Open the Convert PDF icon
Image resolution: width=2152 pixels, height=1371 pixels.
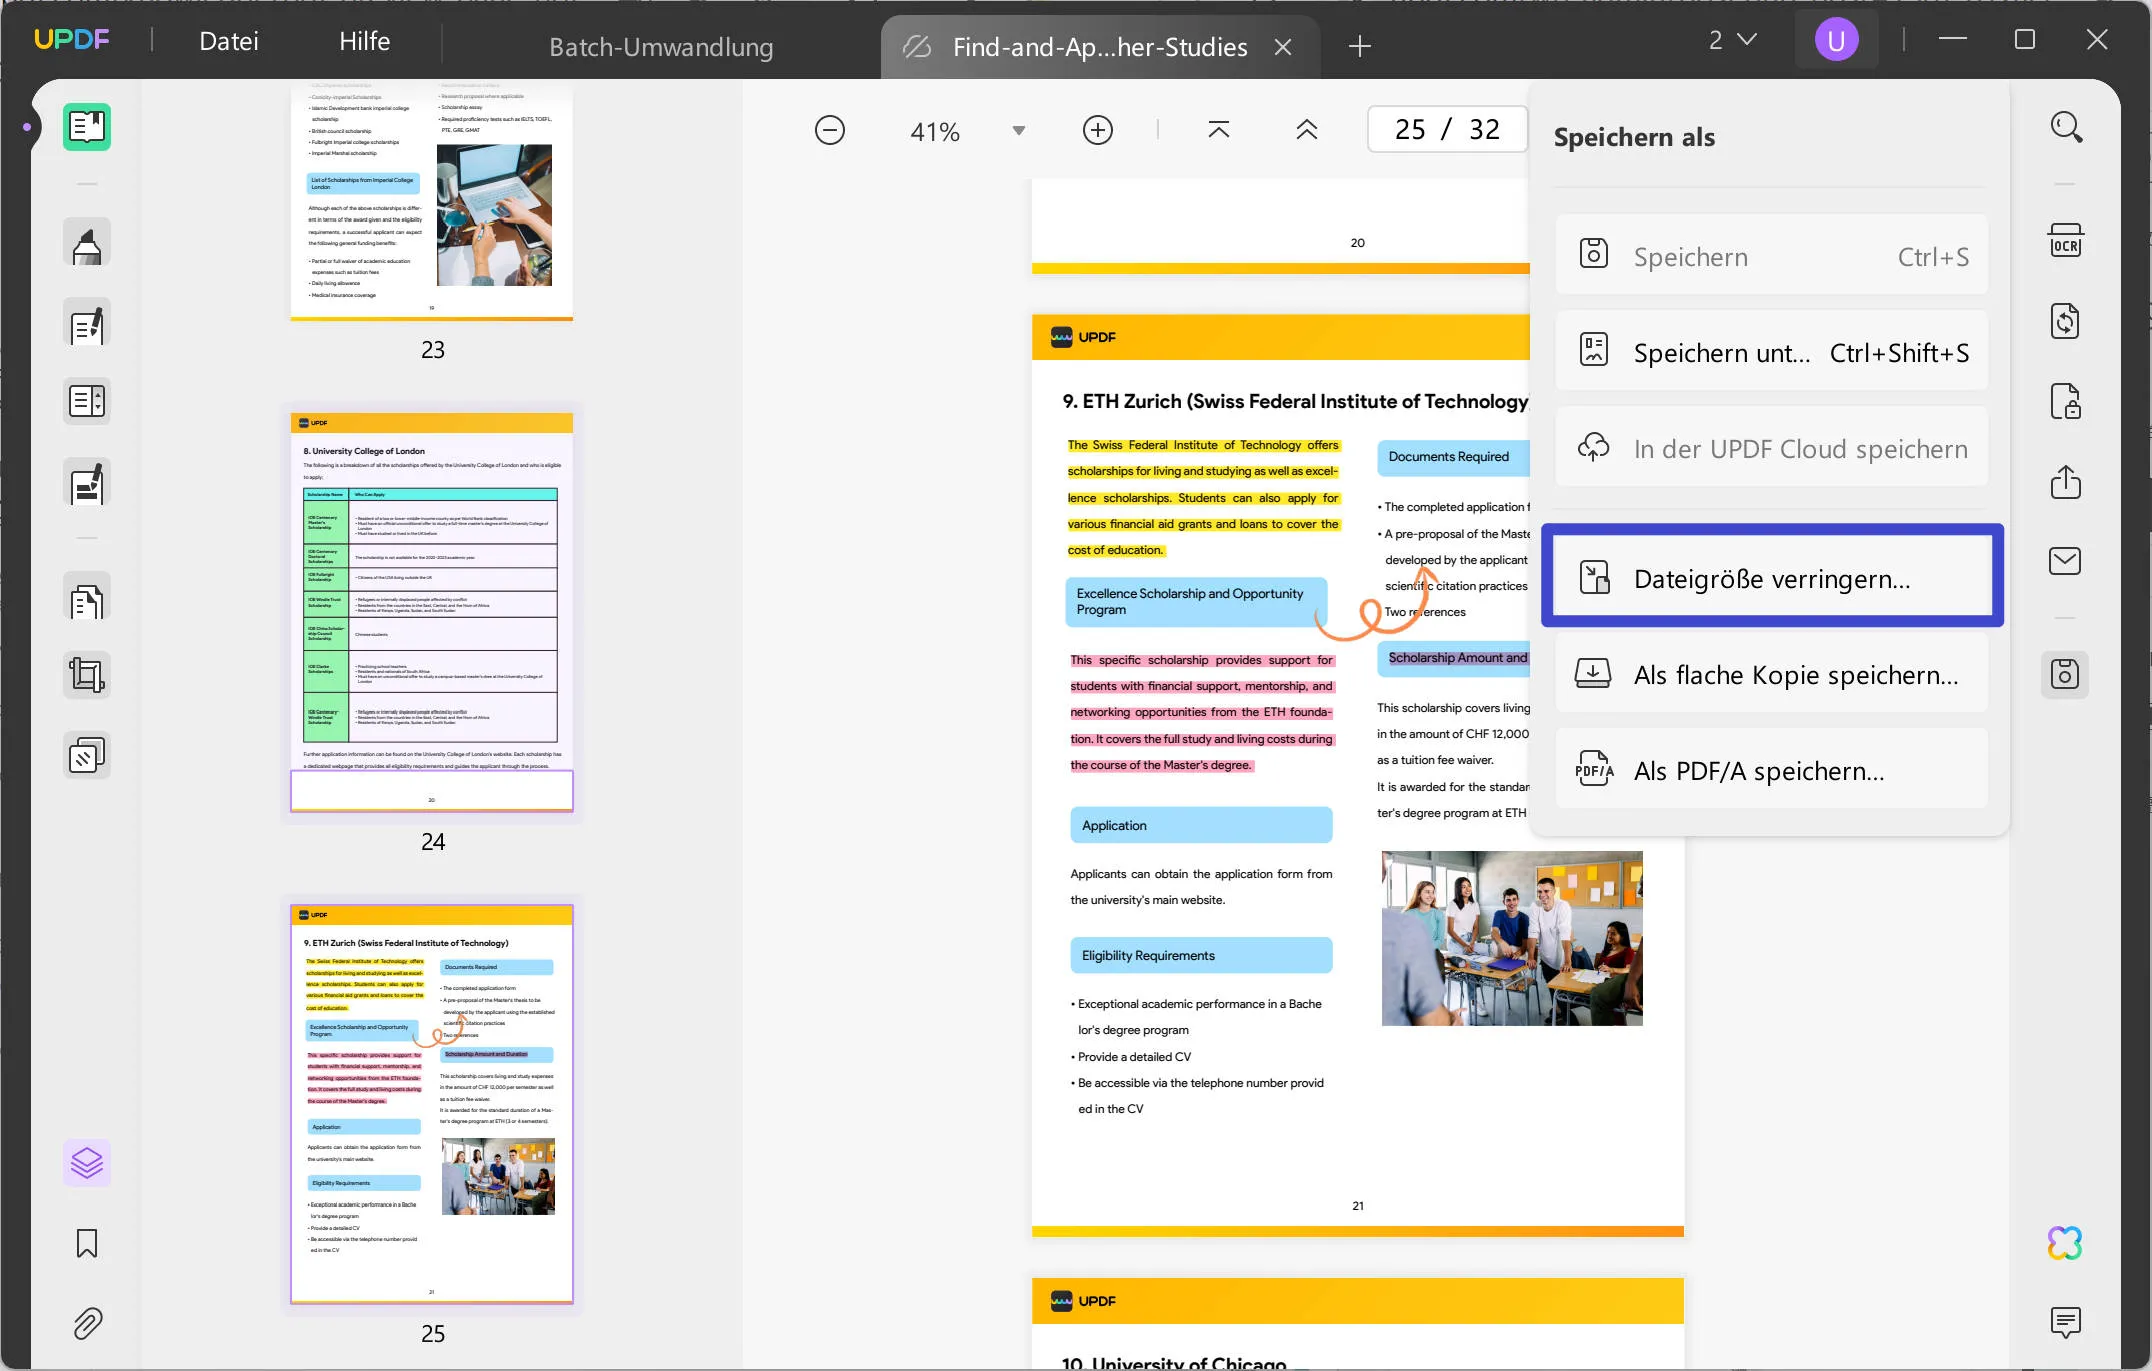[x=2066, y=322]
